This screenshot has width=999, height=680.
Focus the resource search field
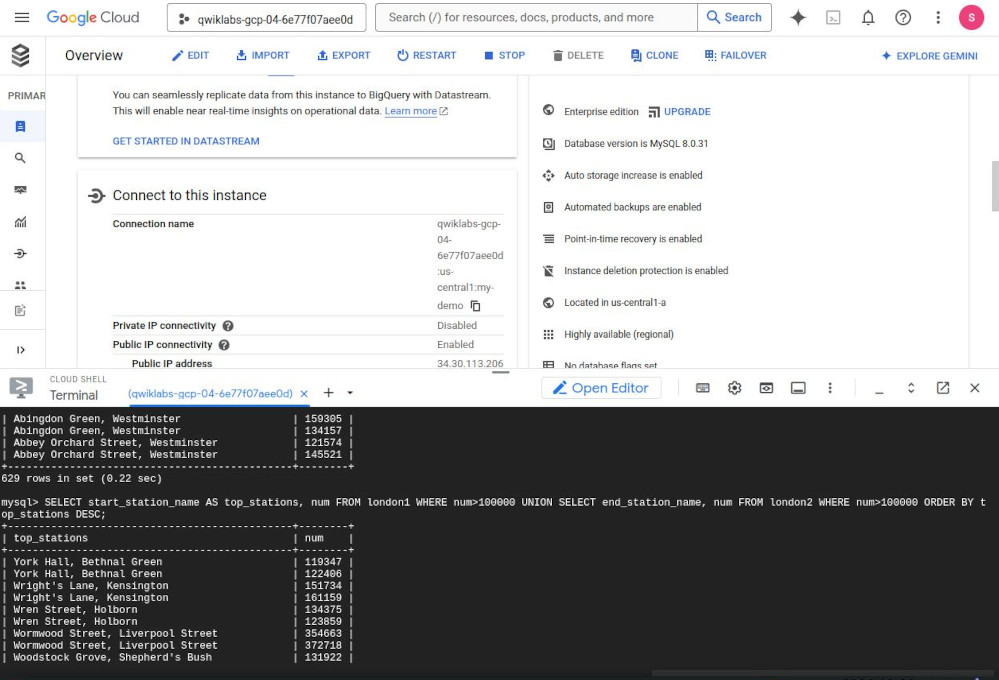pyautogui.click(x=536, y=18)
